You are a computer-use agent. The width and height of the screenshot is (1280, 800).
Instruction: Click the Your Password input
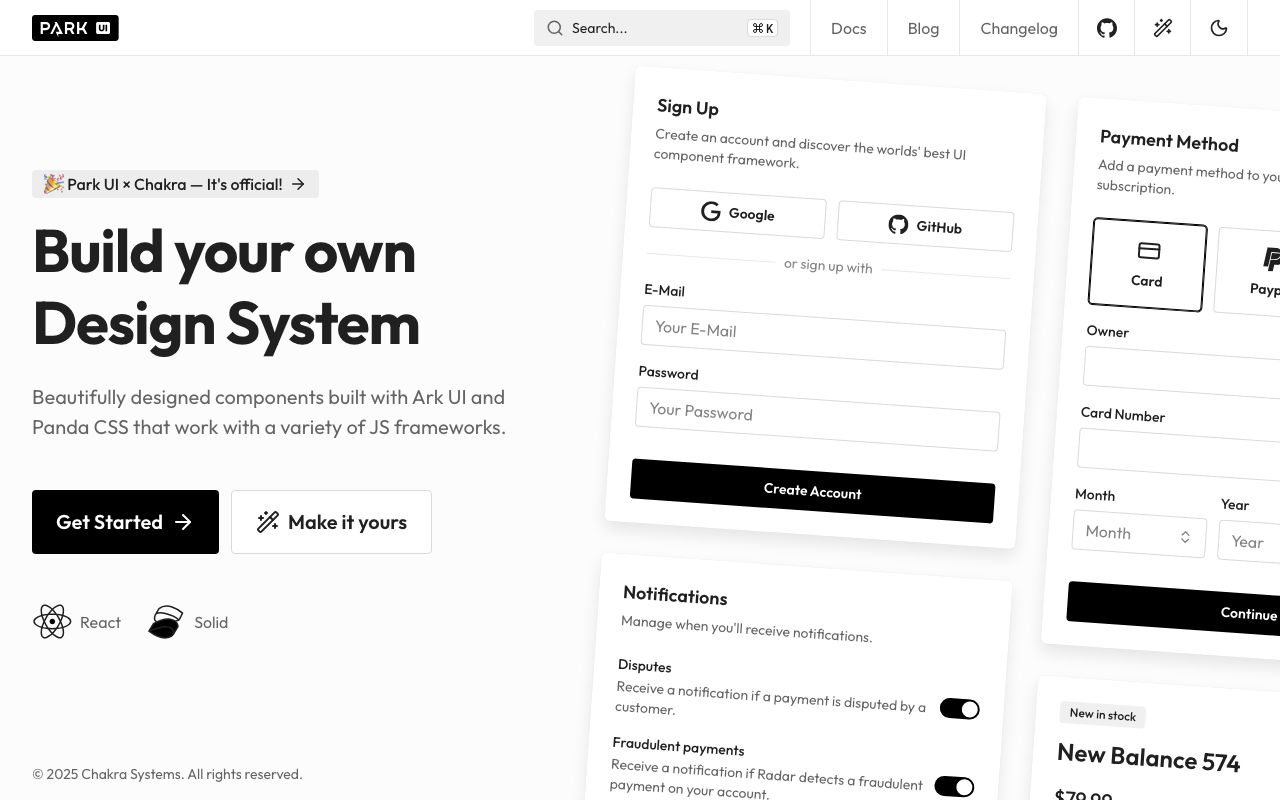coord(817,419)
